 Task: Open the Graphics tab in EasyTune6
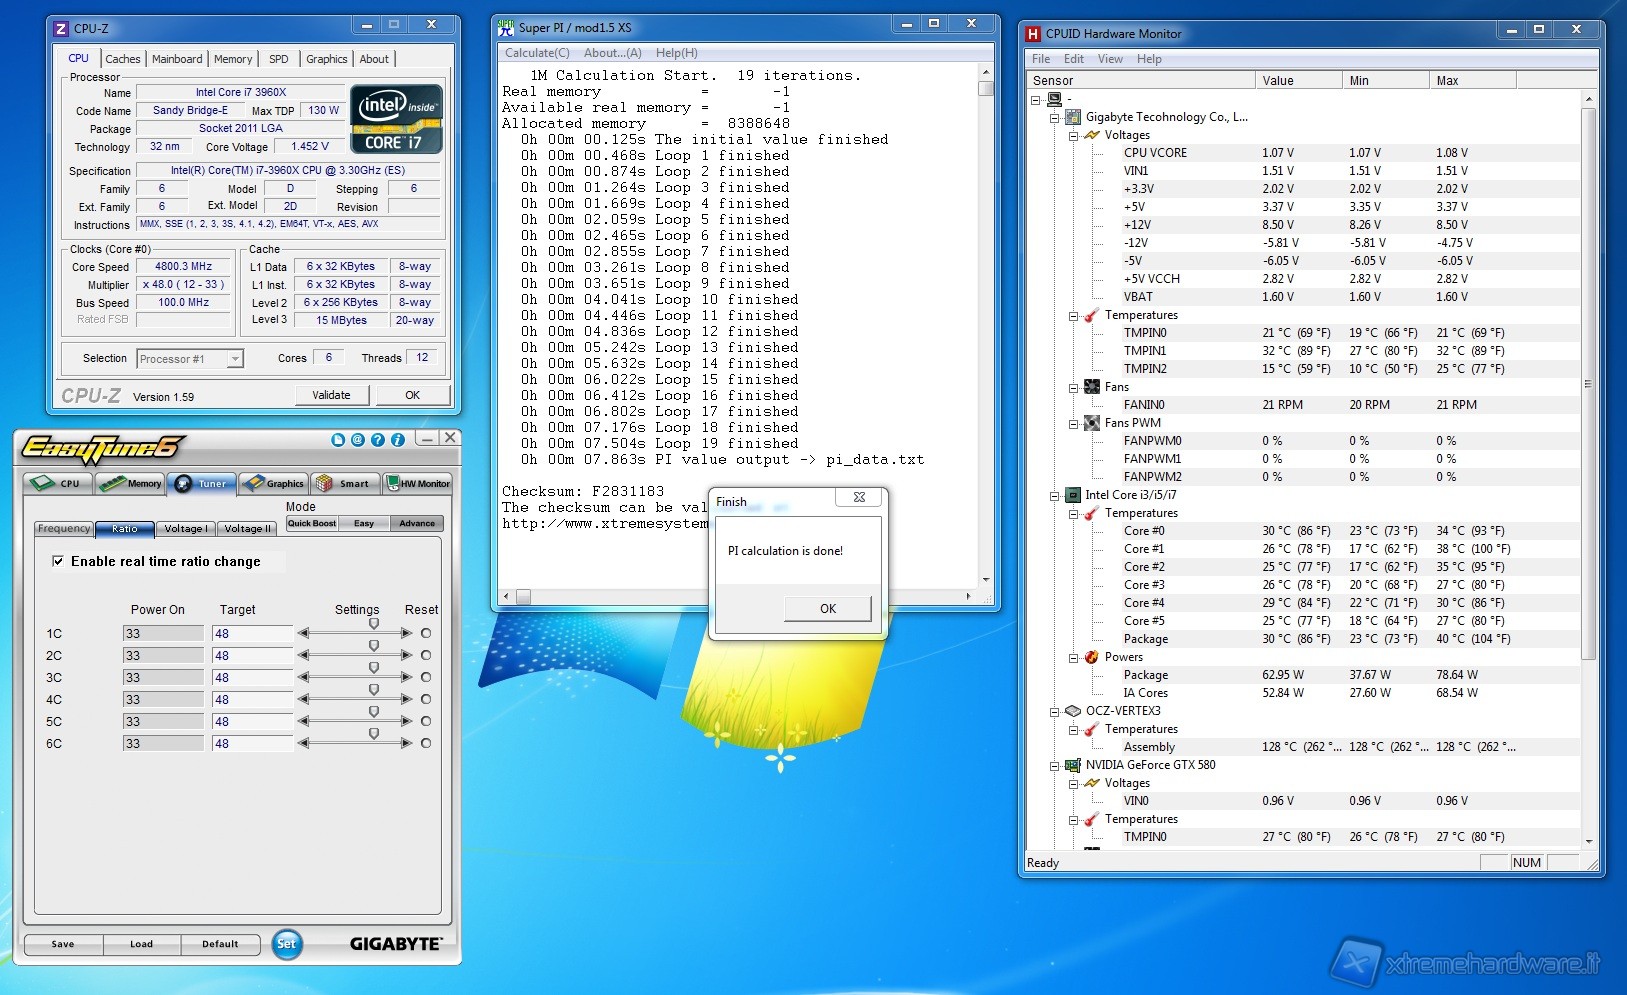pyautogui.click(x=274, y=484)
